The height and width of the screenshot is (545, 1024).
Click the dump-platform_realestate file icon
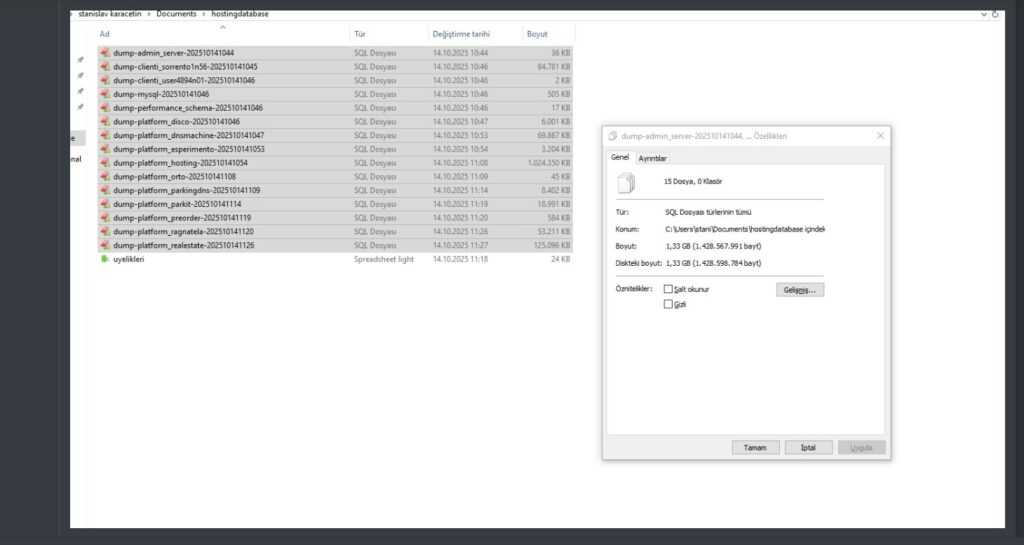pyautogui.click(x=104, y=245)
